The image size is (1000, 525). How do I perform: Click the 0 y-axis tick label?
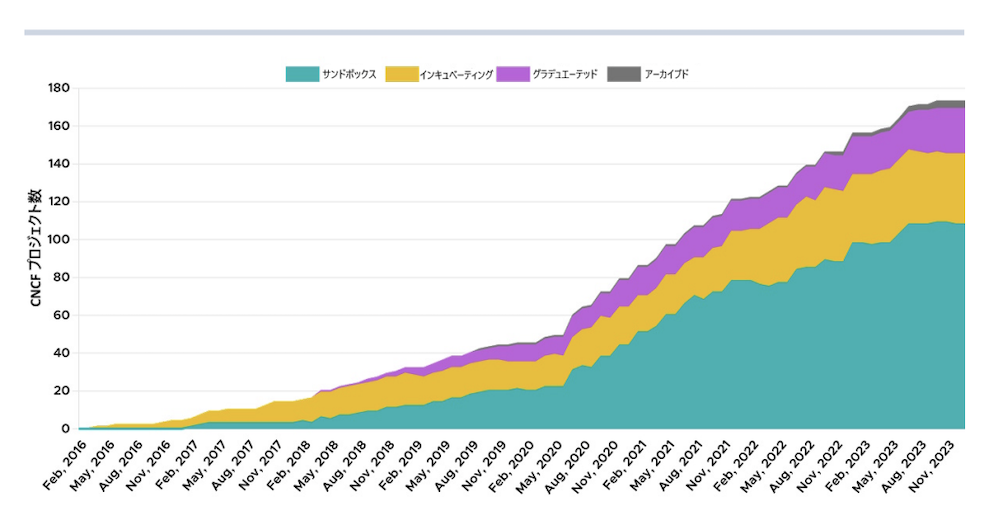(65, 429)
